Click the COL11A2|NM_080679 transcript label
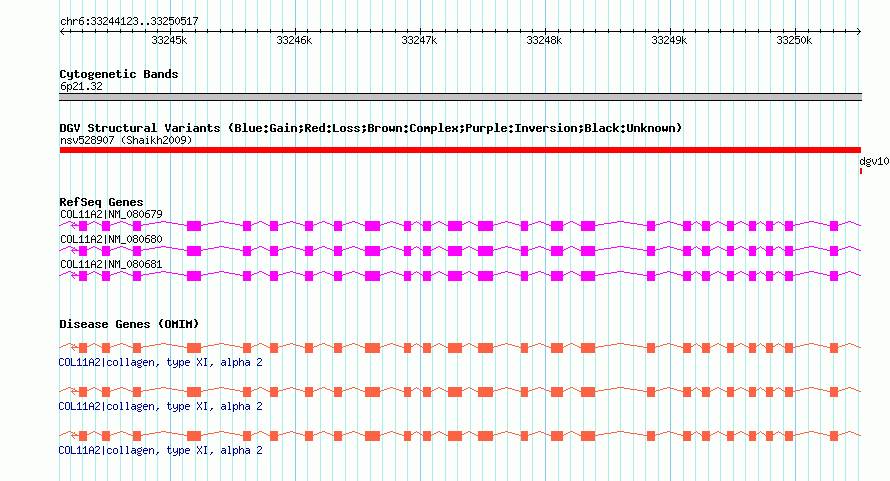890x481 pixels. (111, 215)
